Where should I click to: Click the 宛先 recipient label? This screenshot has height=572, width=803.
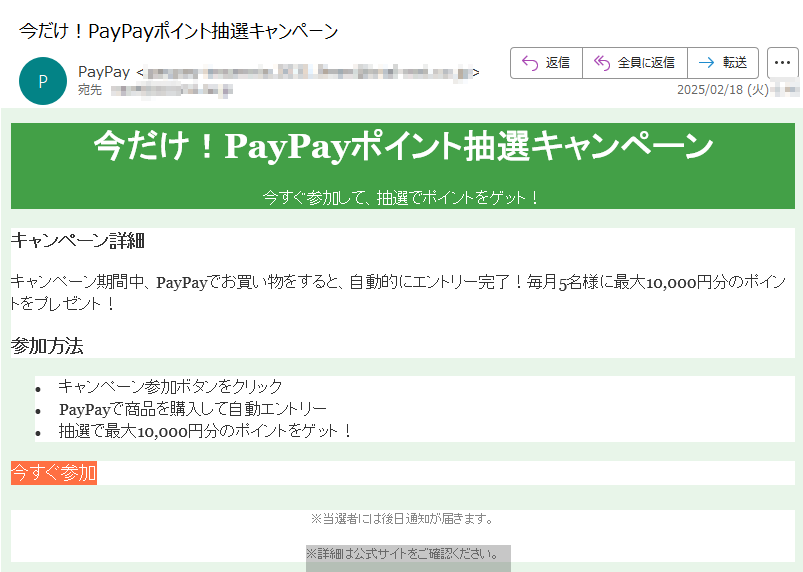[90, 90]
